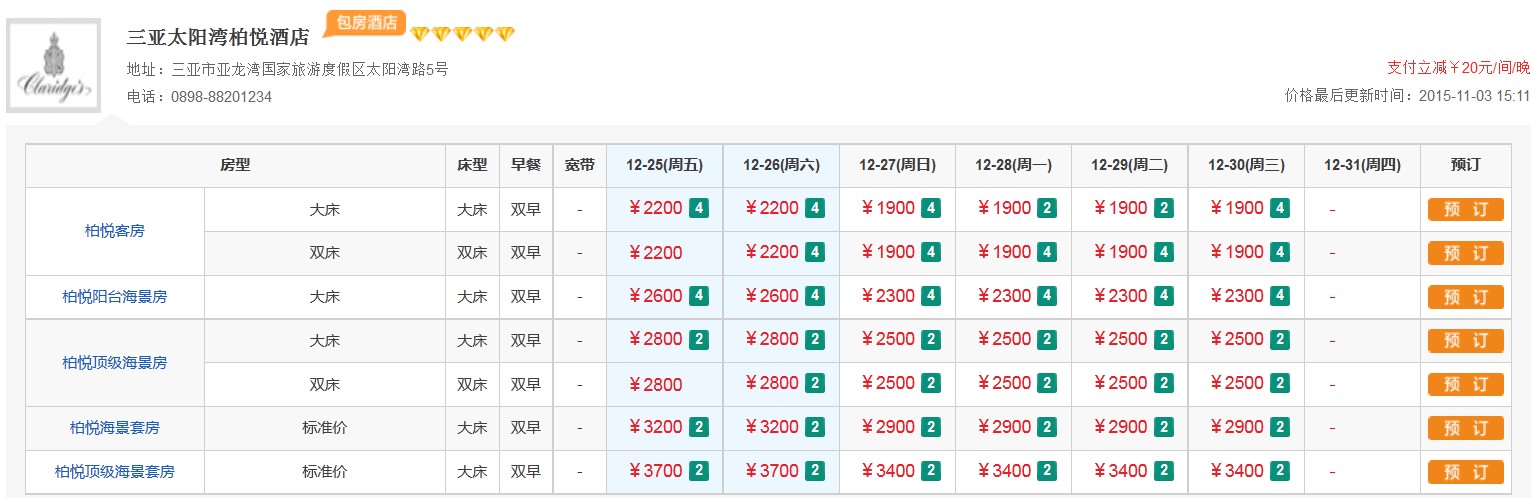
Task: Select the 12-25(周五) date column header
Action: 664,165
